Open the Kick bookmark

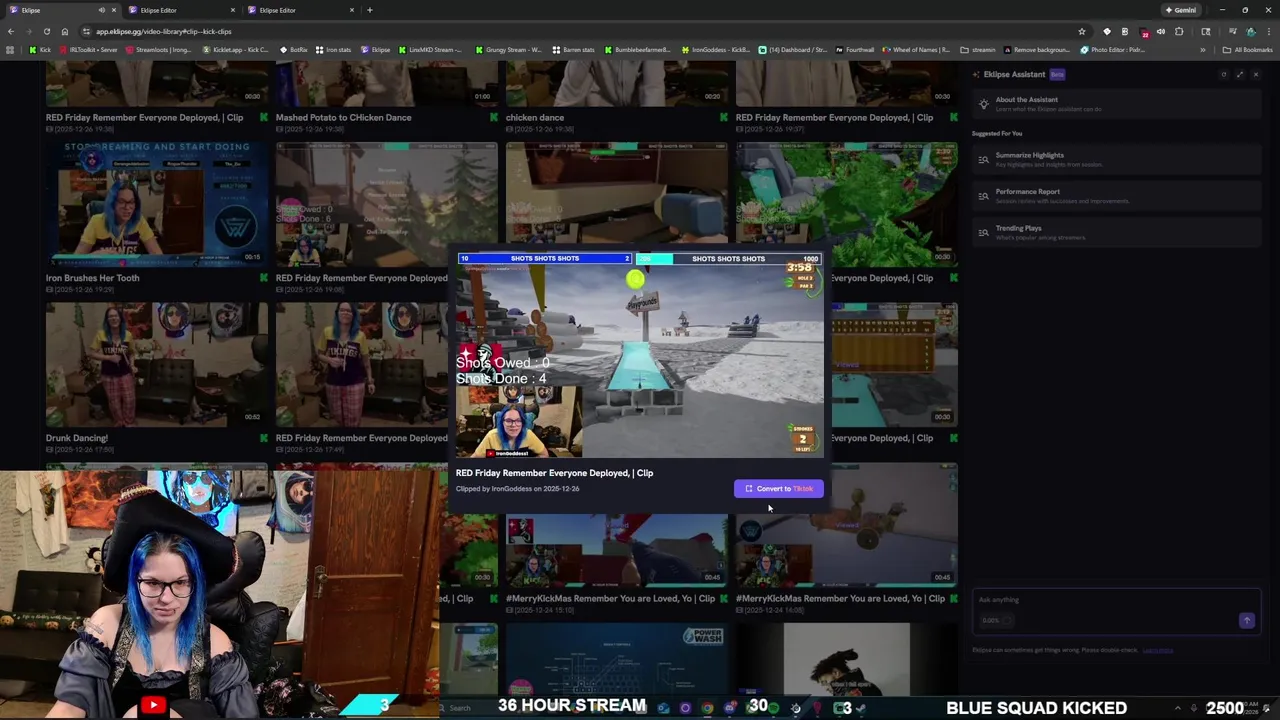[40, 50]
